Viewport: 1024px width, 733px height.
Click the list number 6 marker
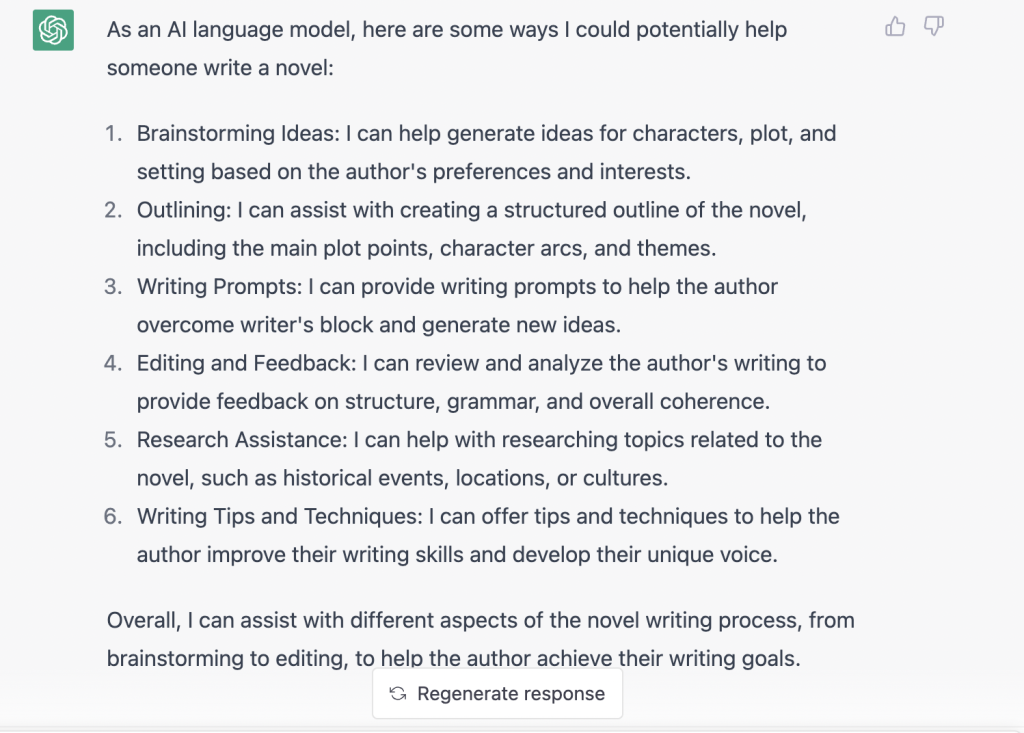click(113, 515)
